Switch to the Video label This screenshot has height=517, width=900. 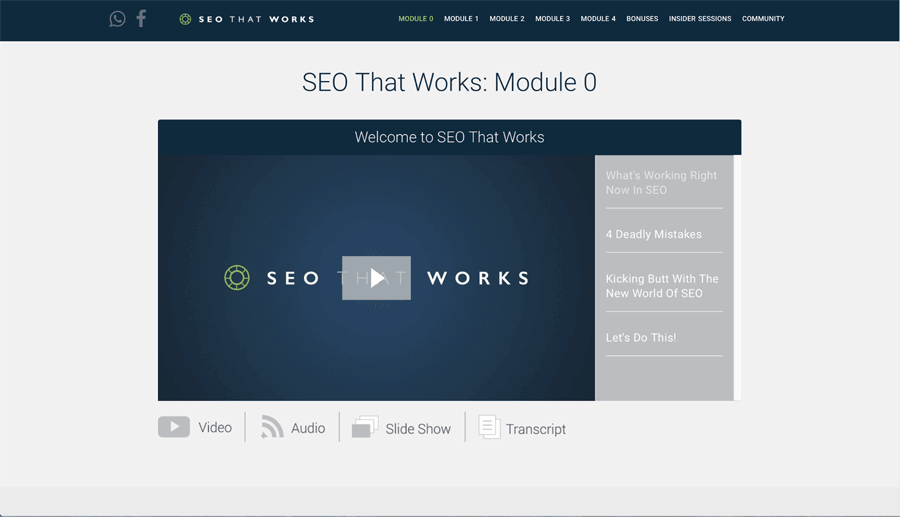point(215,427)
